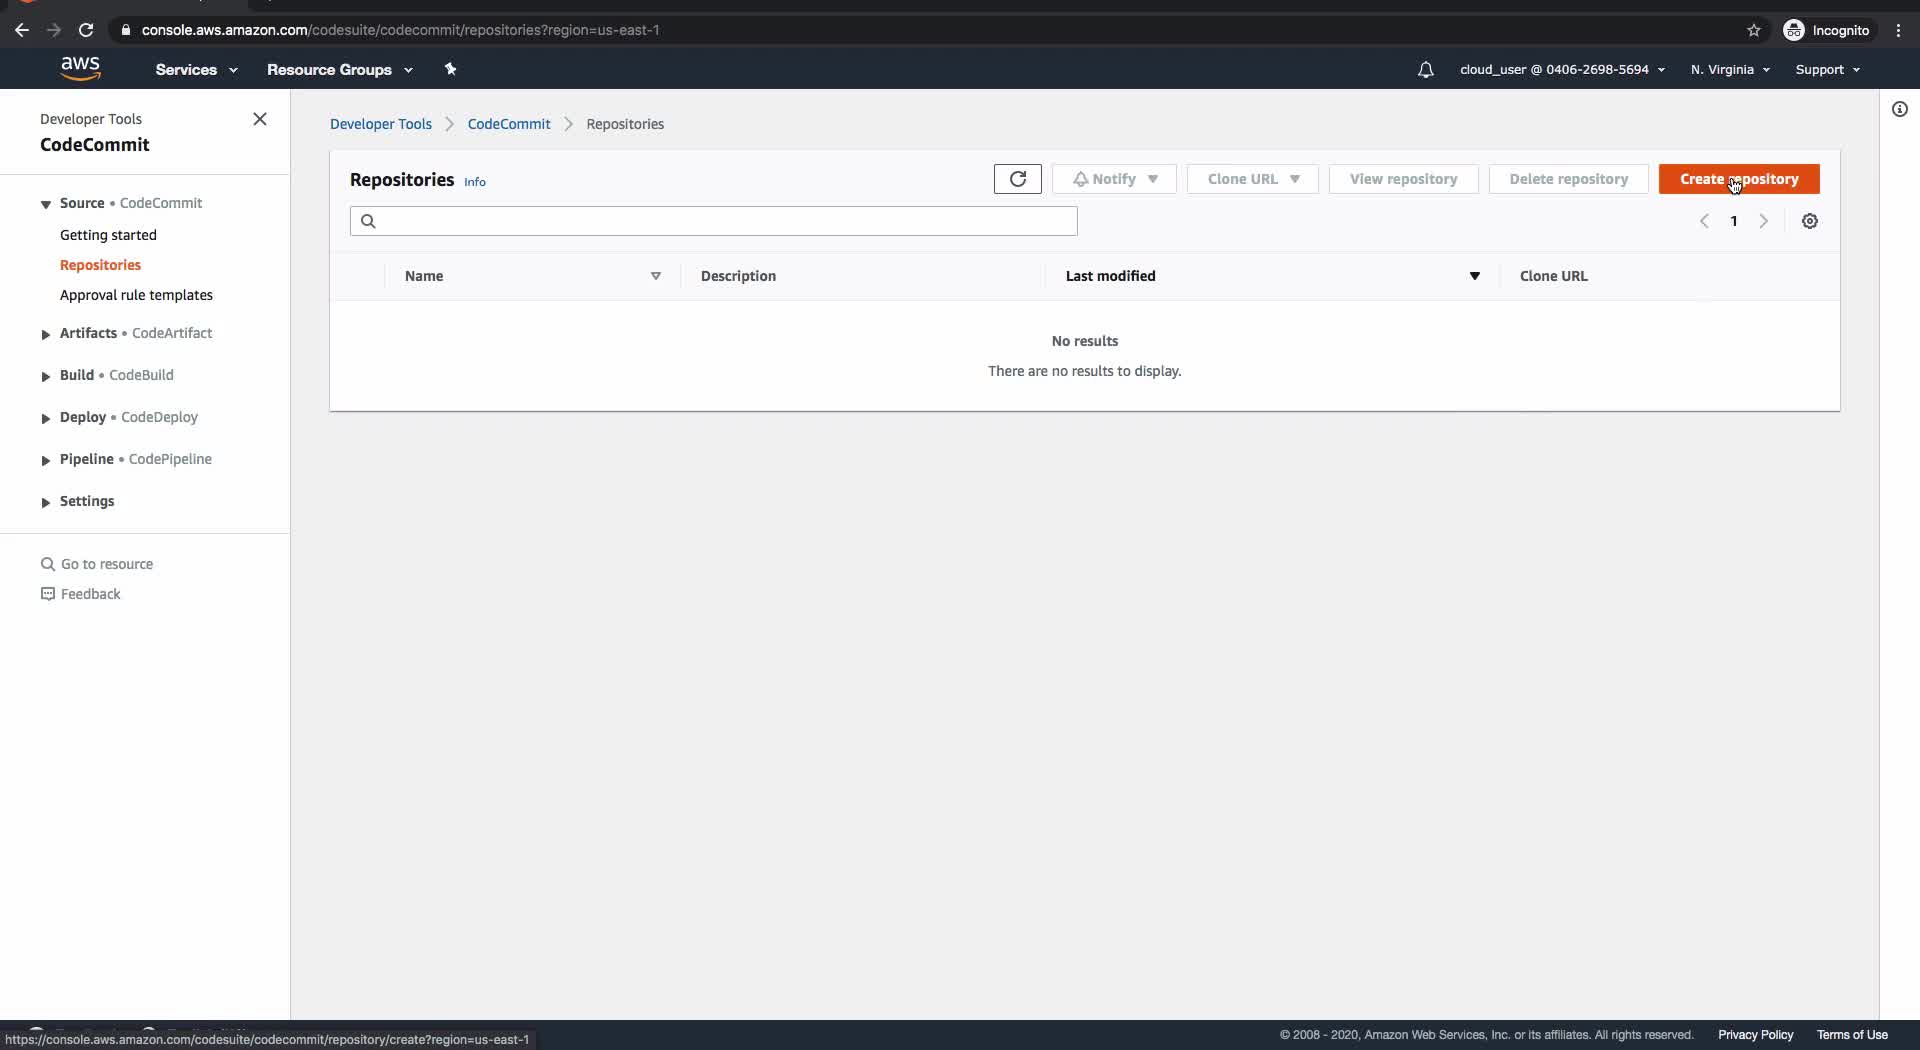Screen dimensions: 1920x1050
Task: Open Developer Tools breadcrumb link
Action: coord(381,124)
